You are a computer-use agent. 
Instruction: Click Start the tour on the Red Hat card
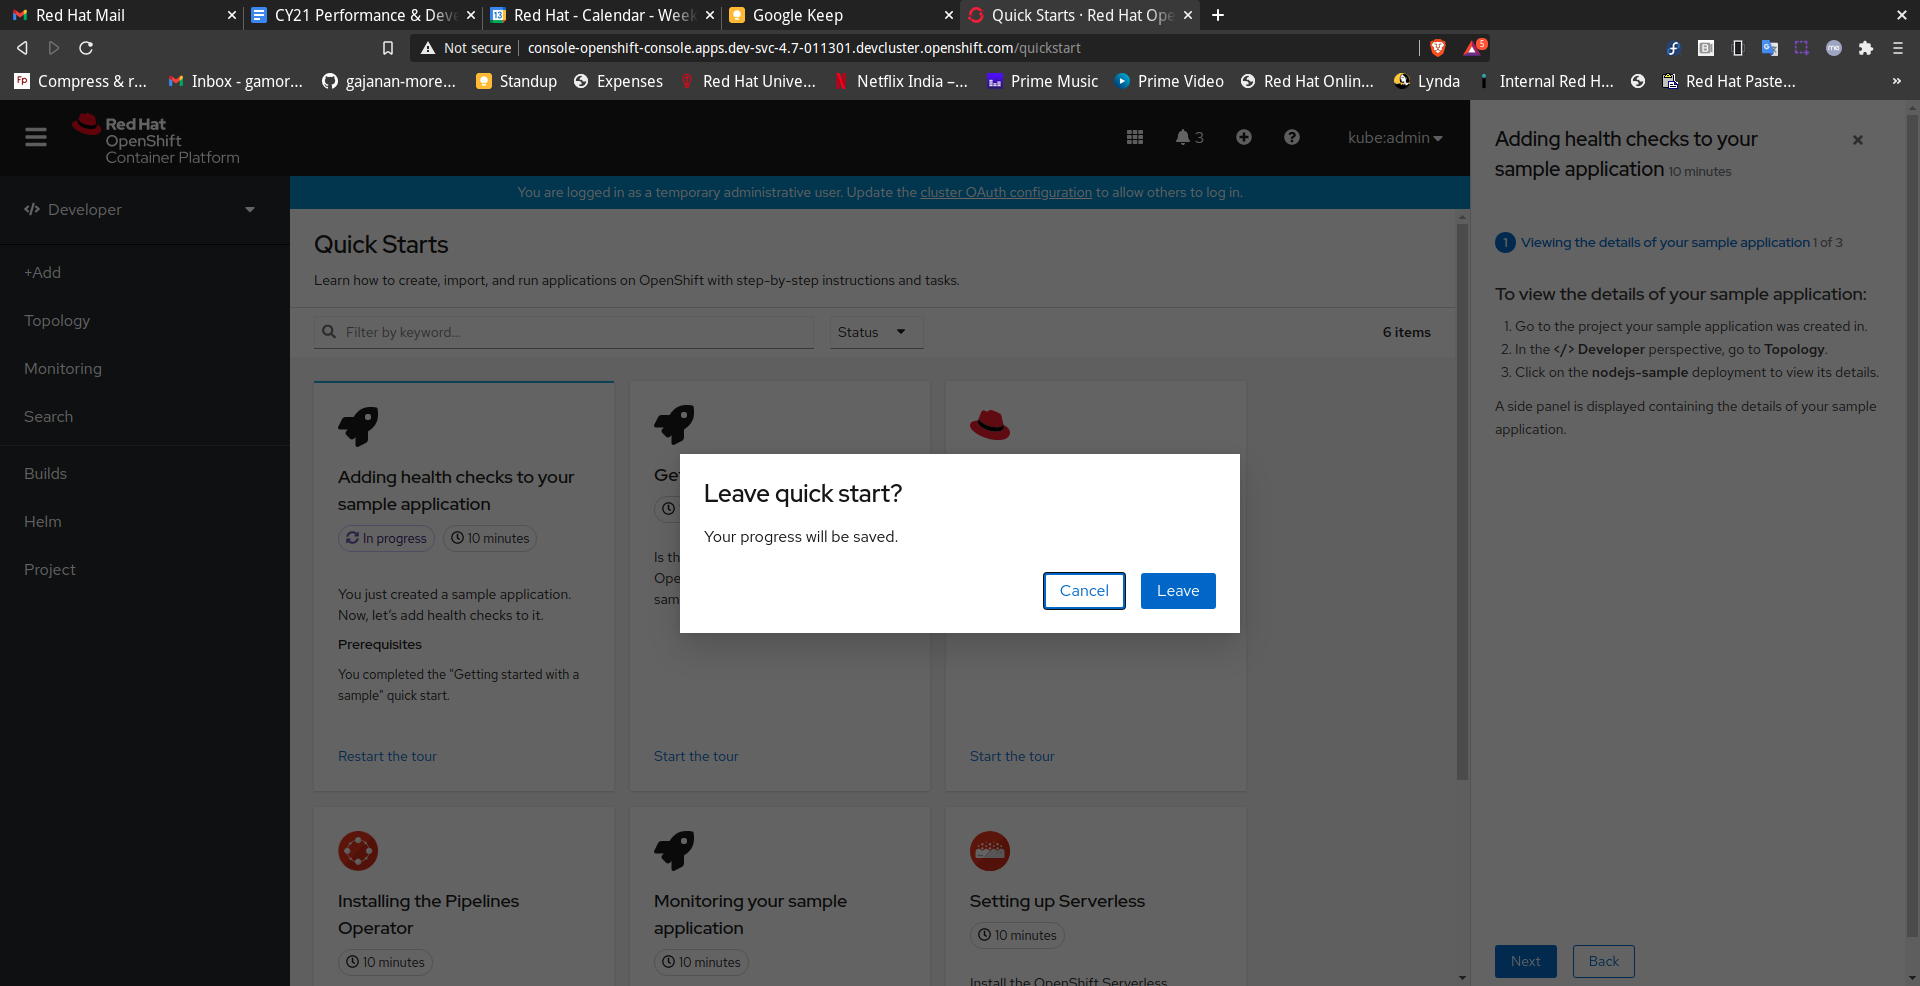click(1012, 756)
